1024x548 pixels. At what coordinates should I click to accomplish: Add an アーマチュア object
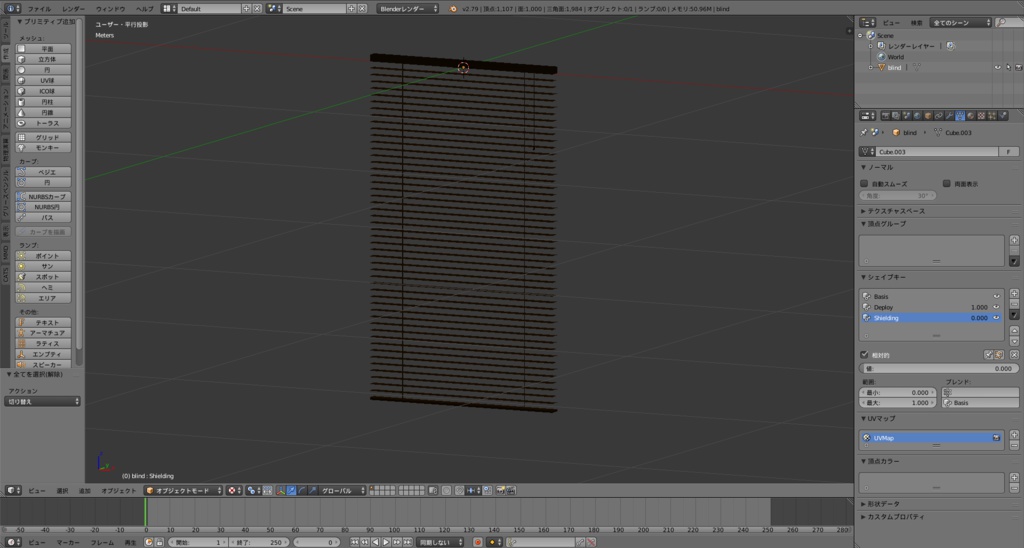(x=43, y=333)
